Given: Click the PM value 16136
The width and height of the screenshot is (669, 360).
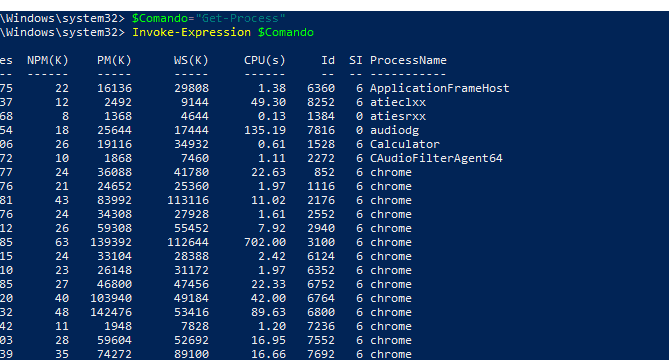Looking at the screenshot, I should pyautogui.click(x=114, y=88).
